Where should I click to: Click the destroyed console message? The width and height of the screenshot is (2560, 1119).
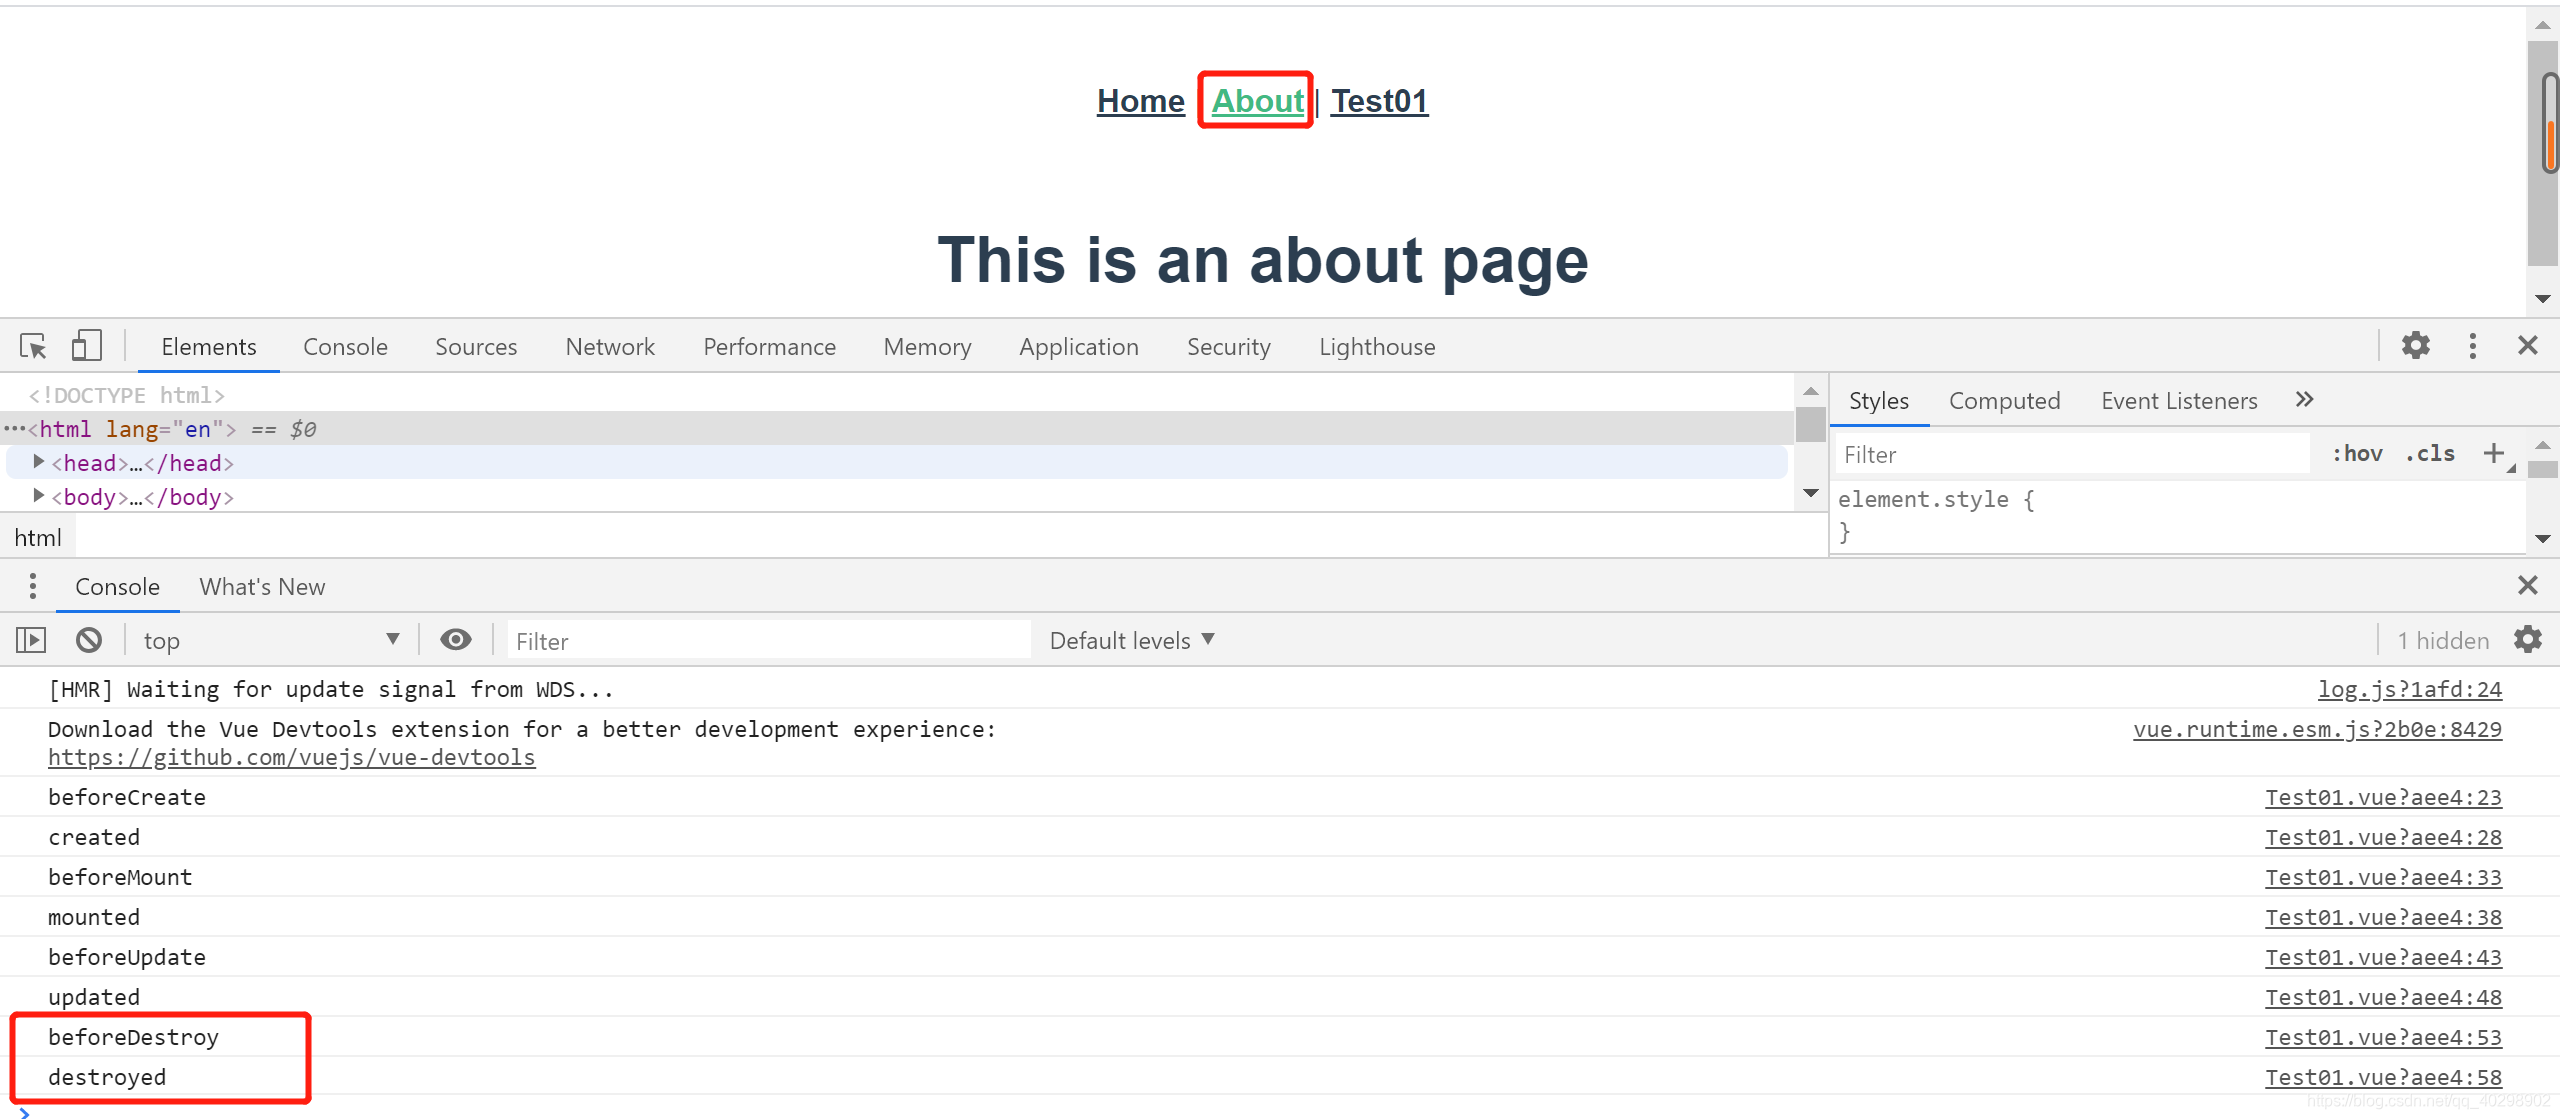point(107,1077)
